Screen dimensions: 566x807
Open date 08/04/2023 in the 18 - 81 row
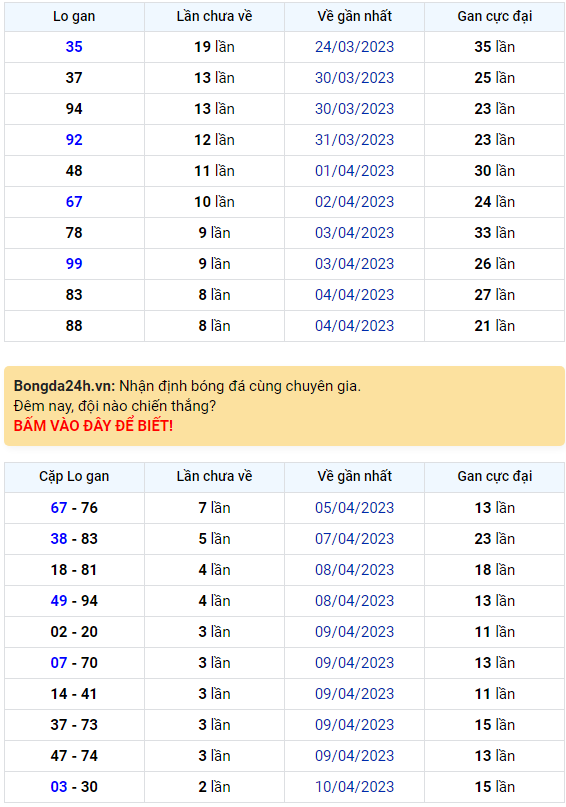tap(355, 570)
